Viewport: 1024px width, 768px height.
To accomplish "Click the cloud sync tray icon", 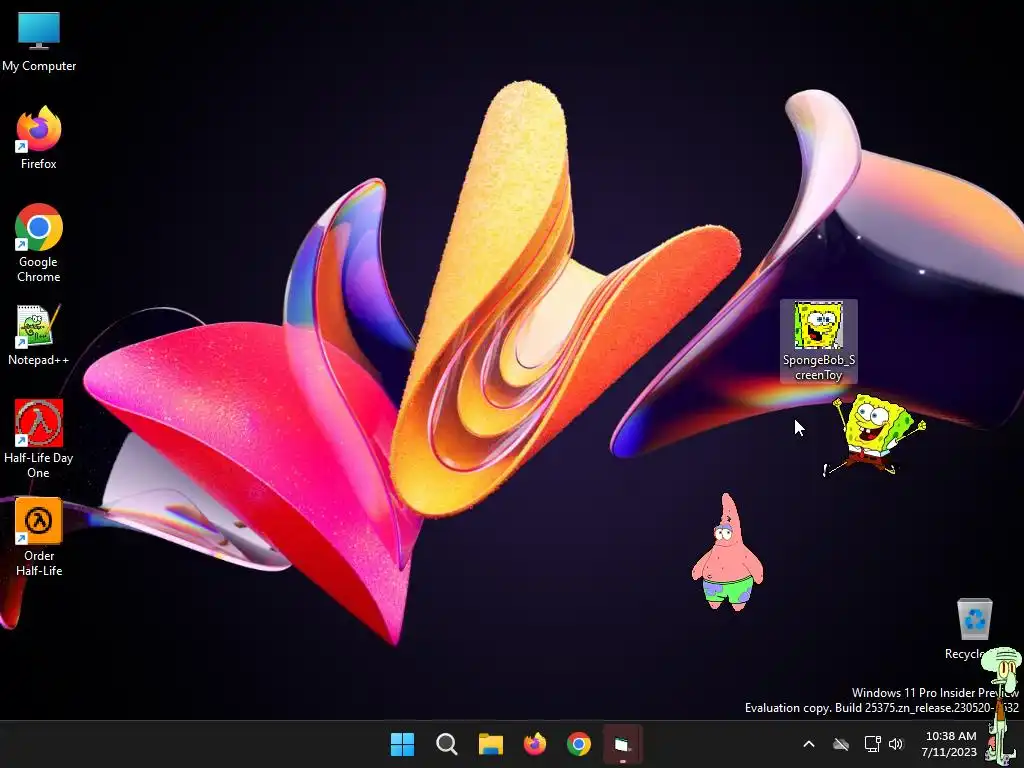I will [x=841, y=744].
